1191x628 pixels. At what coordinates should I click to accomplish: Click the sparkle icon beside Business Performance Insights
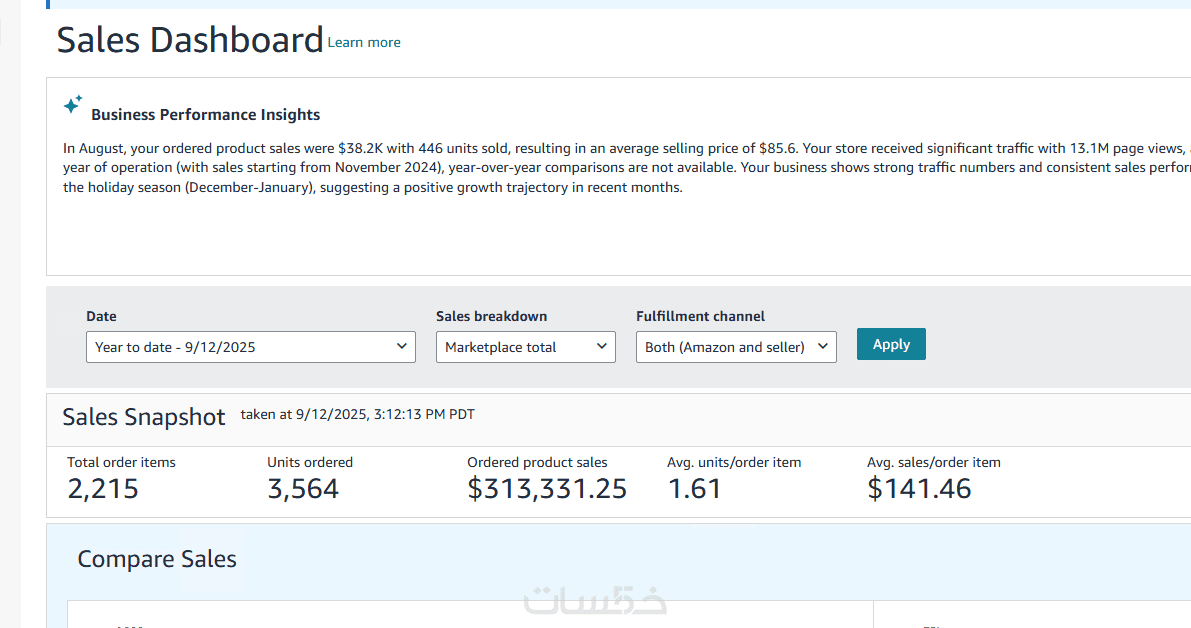tap(72, 105)
